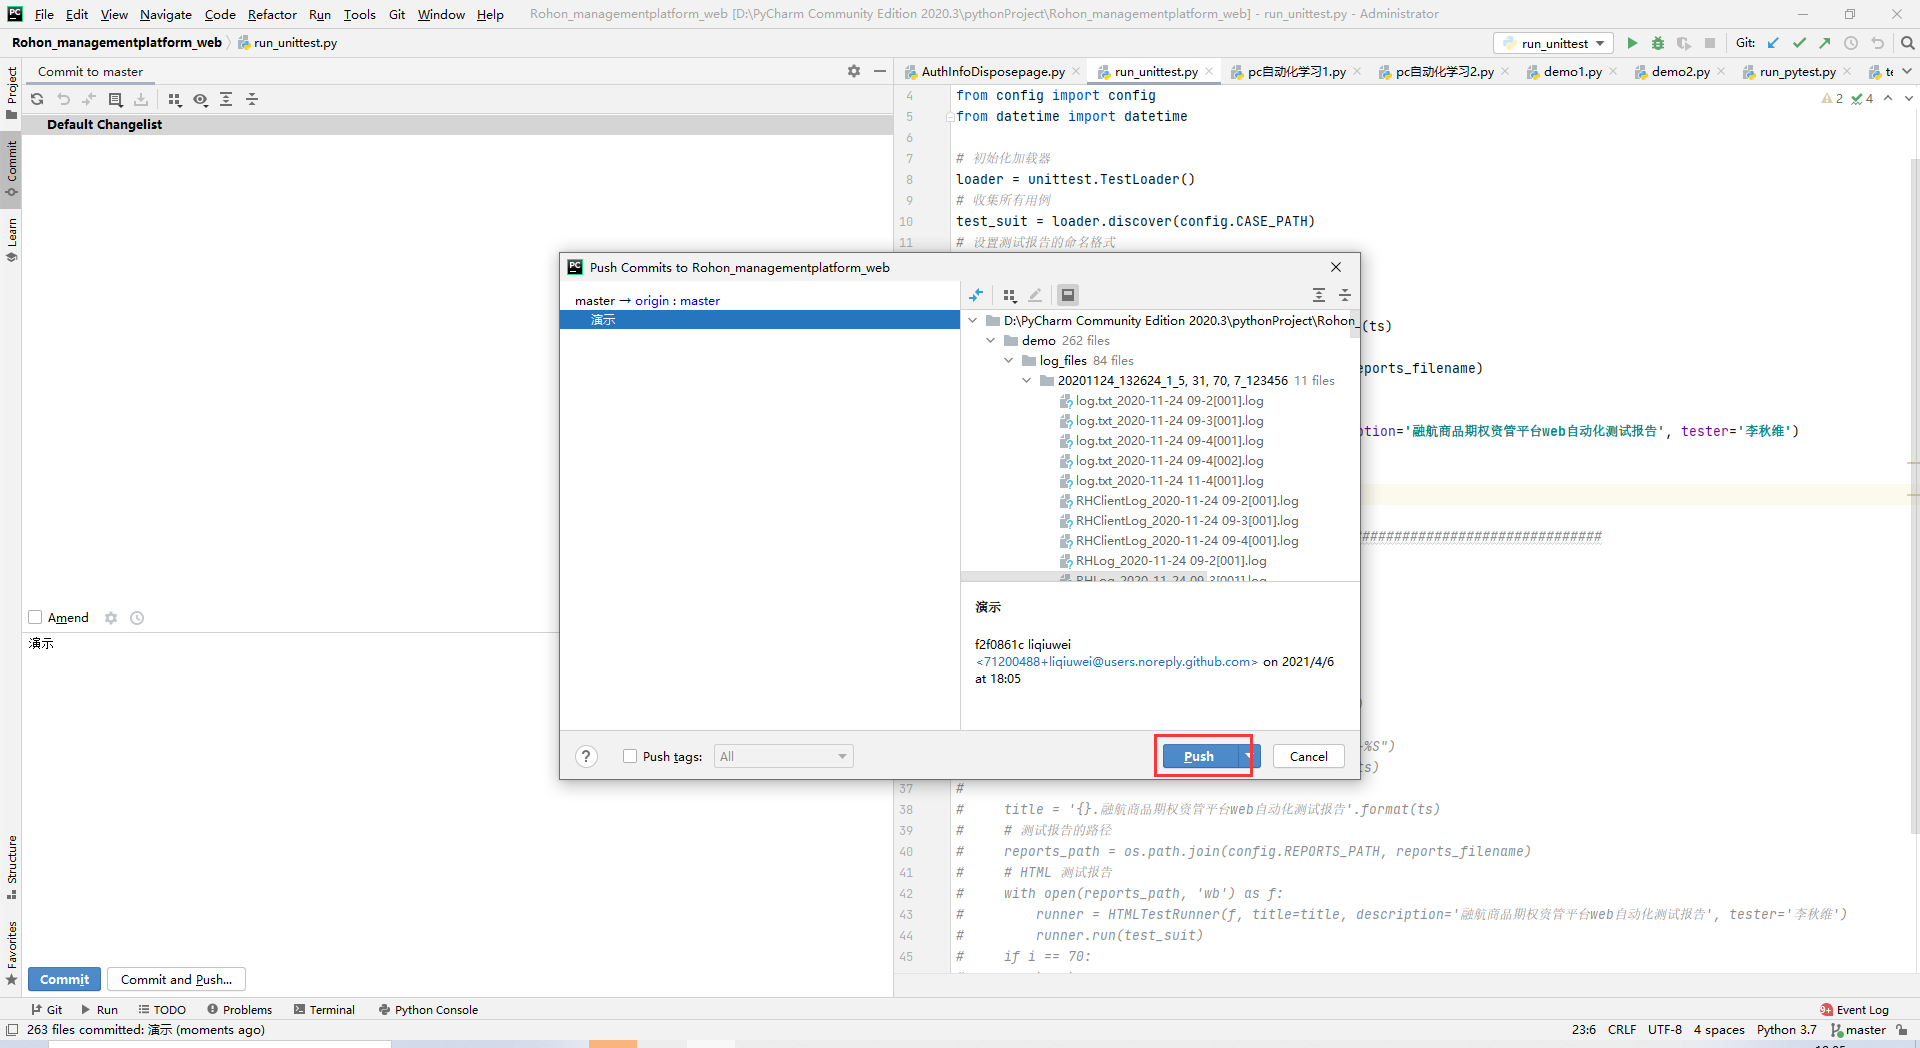Run the run_unittest configuration with the green play icon

coord(1632,43)
